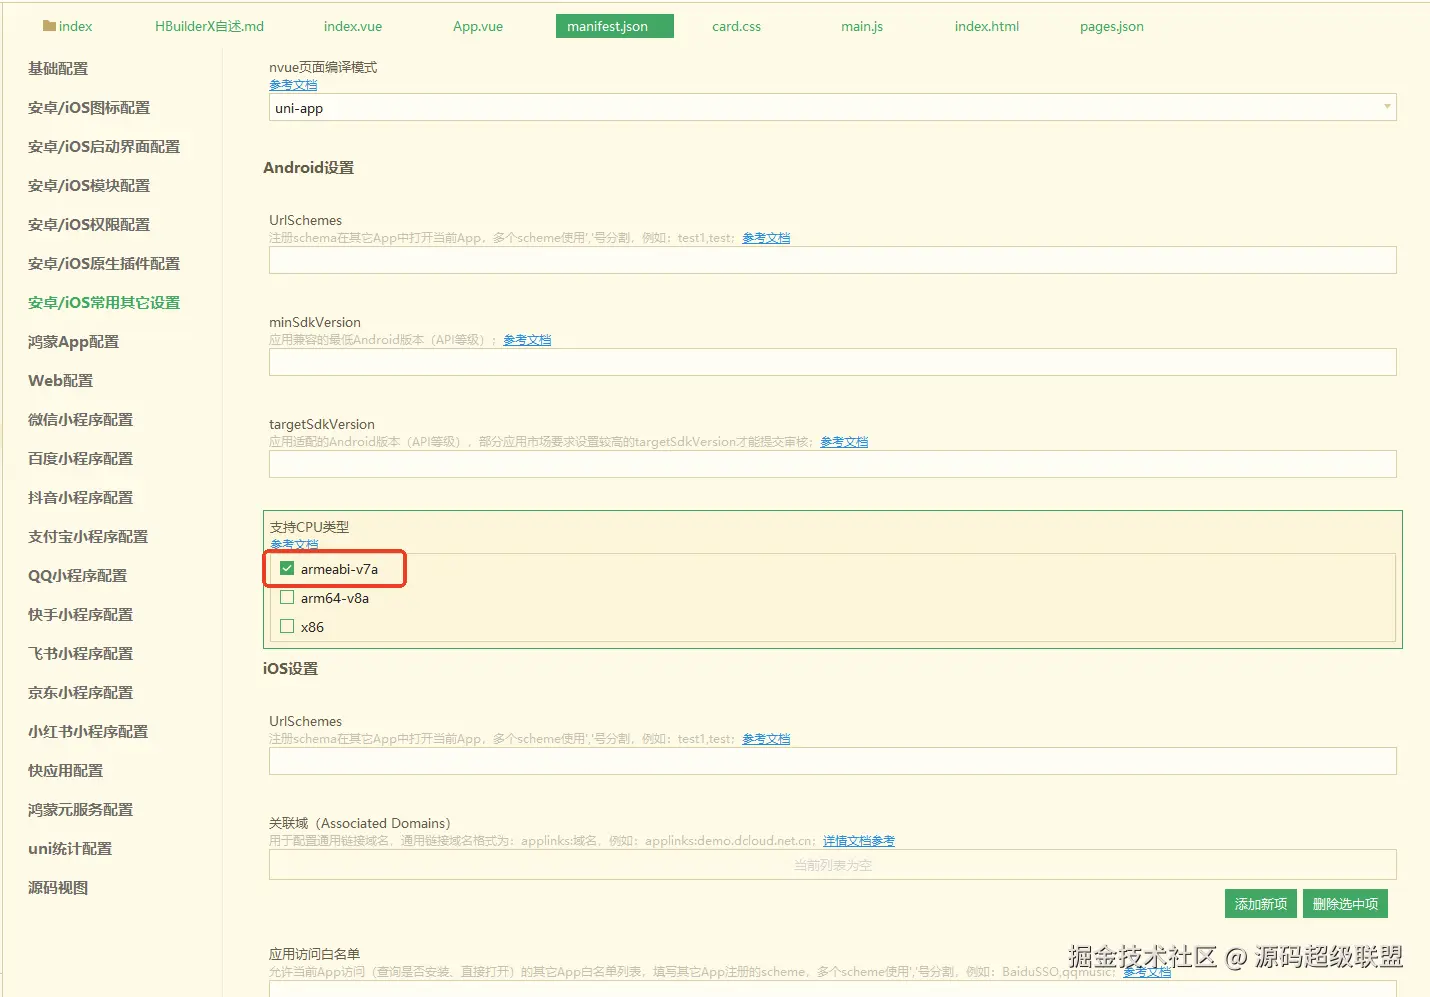
Task: Enable arm64-v8a CPU type
Action: [x=287, y=597]
